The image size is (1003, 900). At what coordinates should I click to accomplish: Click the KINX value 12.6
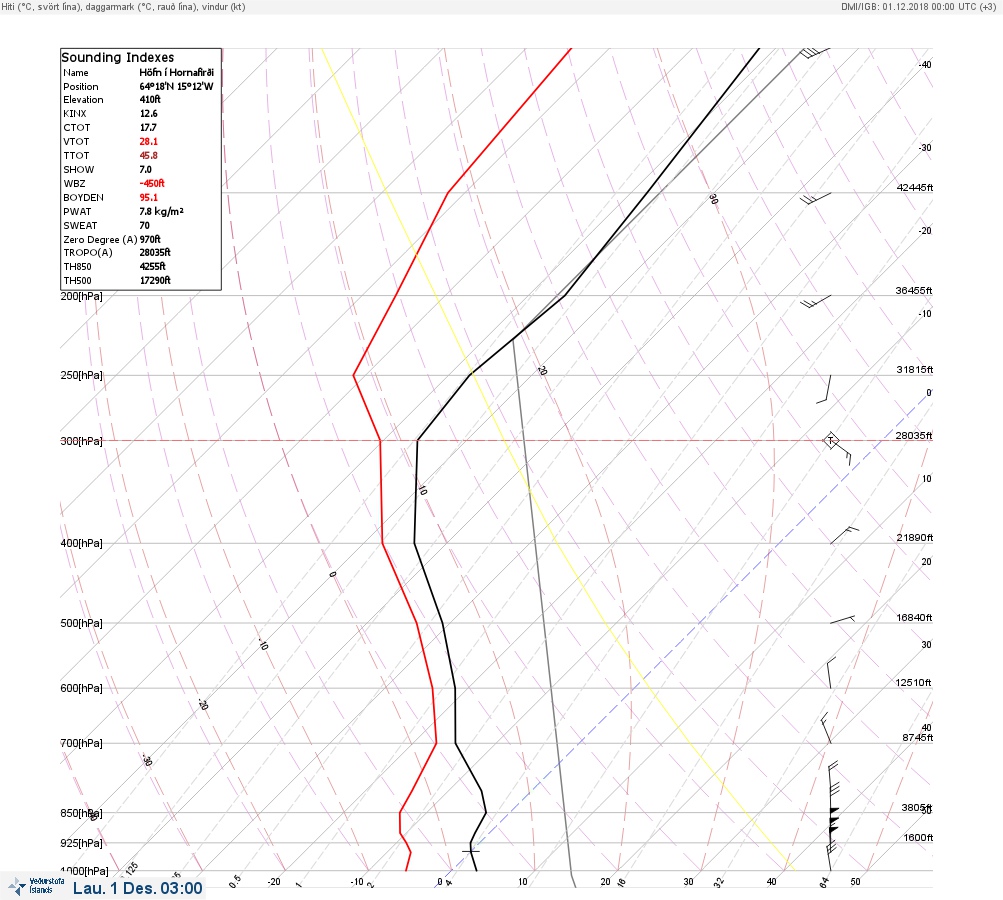tap(148, 114)
